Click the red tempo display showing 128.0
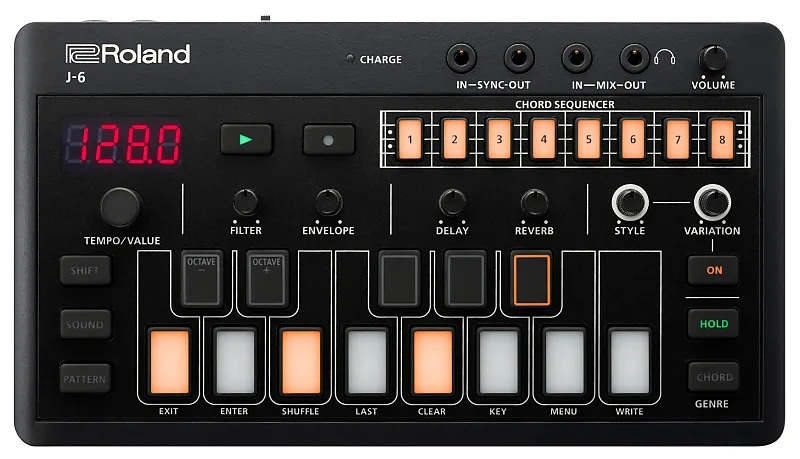This screenshot has height=459, width=800. click(x=124, y=145)
